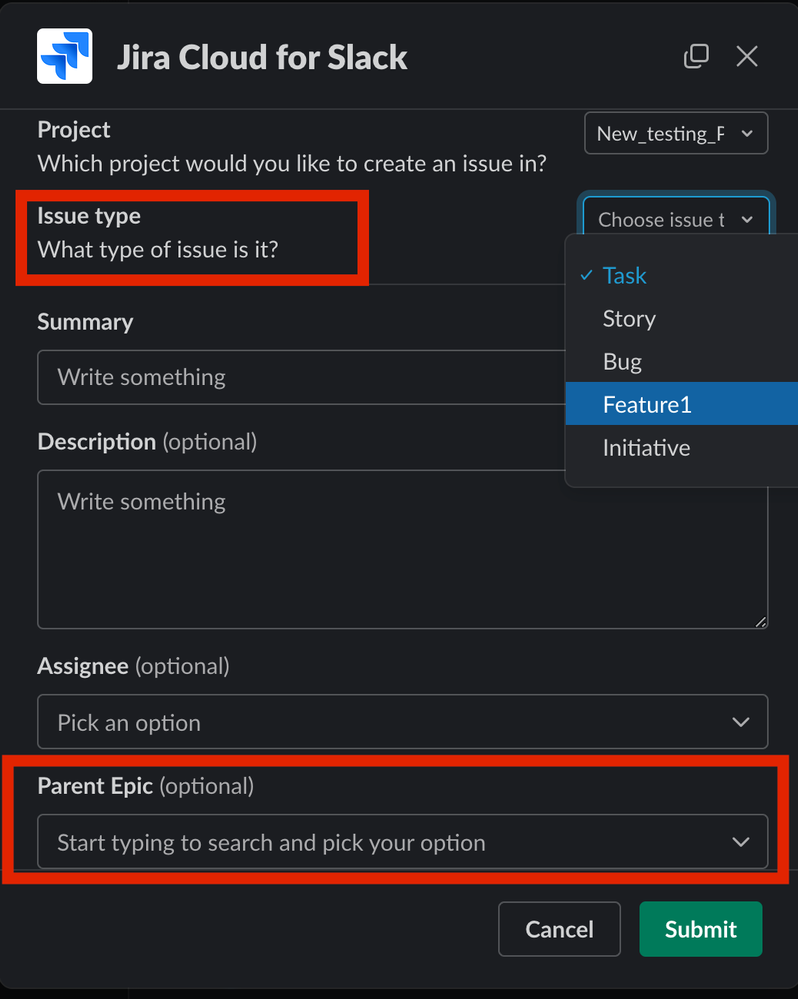The height and width of the screenshot is (999, 798).
Task: Select the highlighted Feature1 option
Action: click(x=647, y=405)
